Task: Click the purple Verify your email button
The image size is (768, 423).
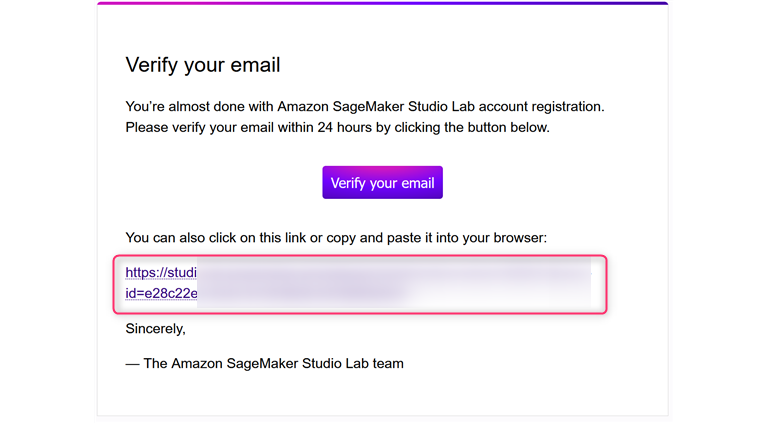Action: click(x=382, y=183)
